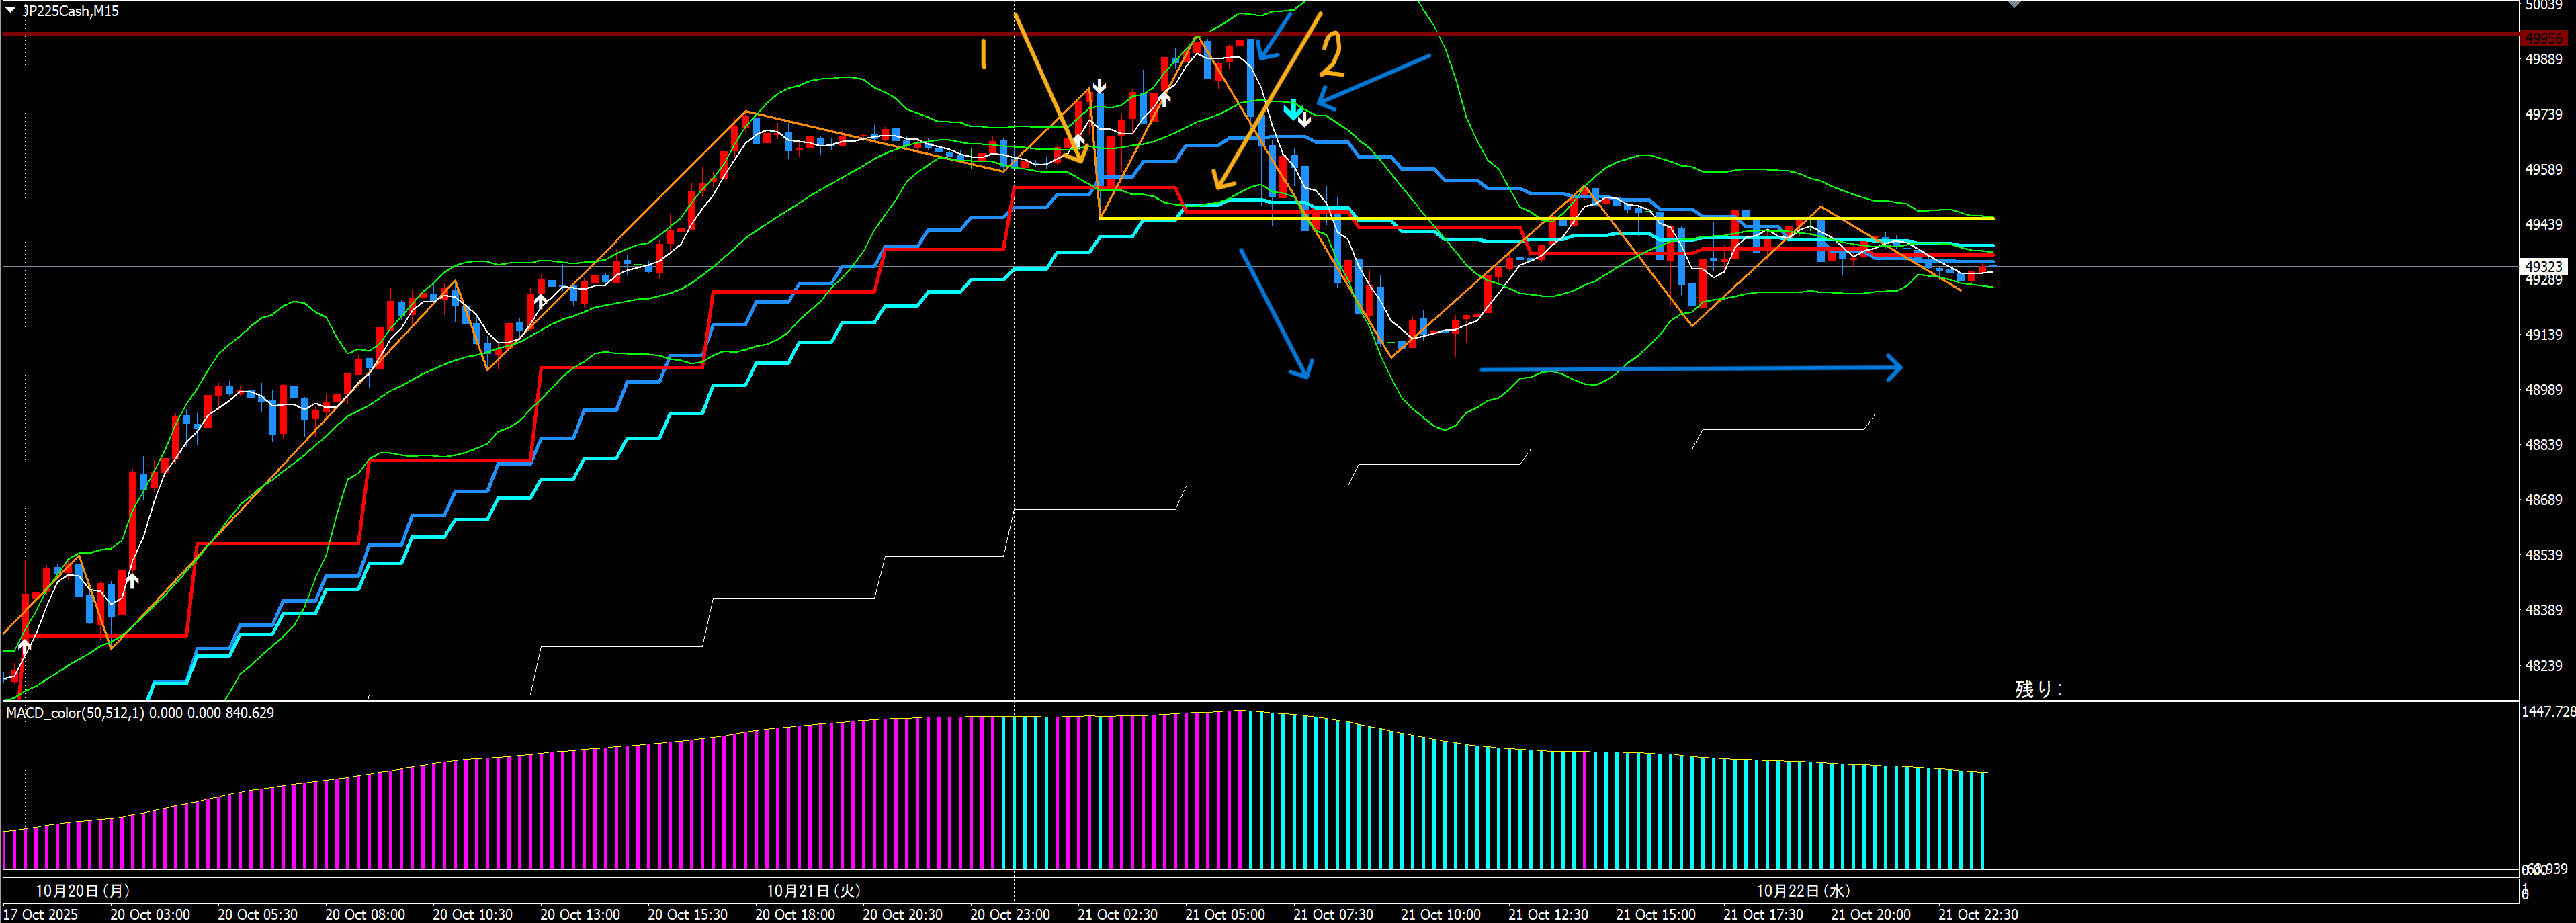Screen dimensions: 2576x923
Task: Click the red 49956 price label
Action: pyautogui.click(x=2543, y=39)
